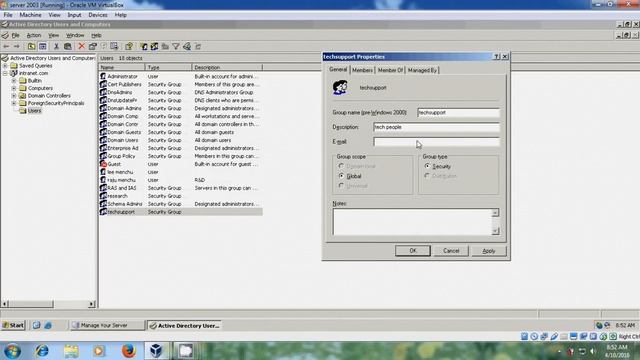The height and width of the screenshot is (360, 640).
Task: Click the Guest account icon with red mark
Action: point(103,164)
